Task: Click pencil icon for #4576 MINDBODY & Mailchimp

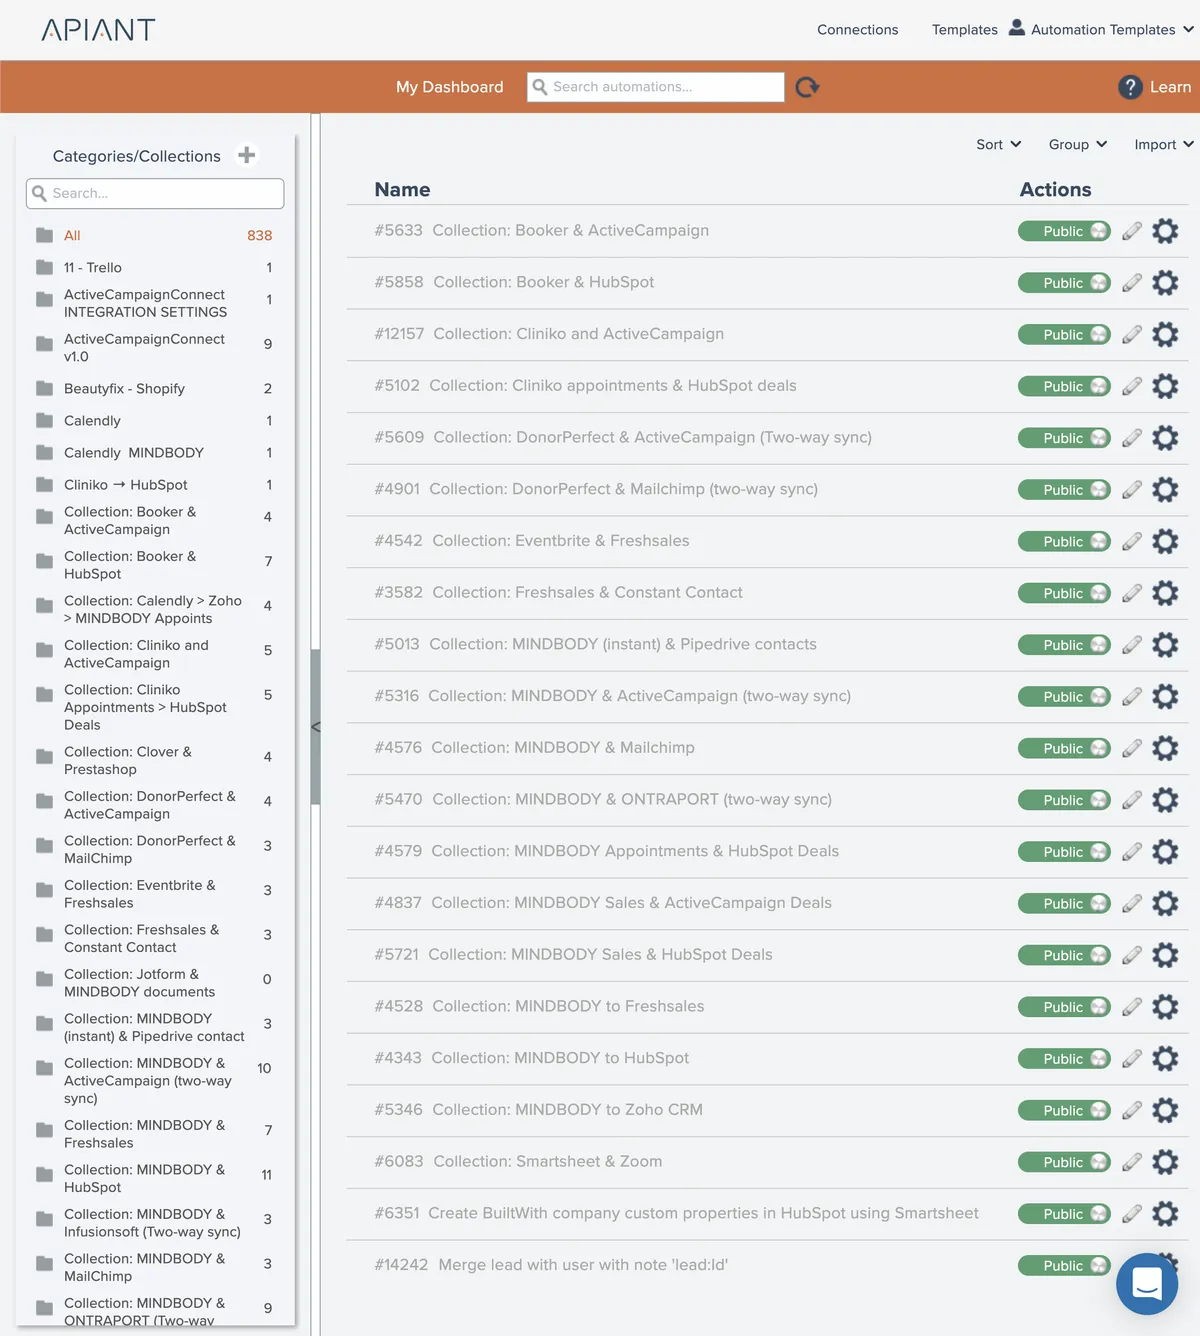Action: 1131,748
